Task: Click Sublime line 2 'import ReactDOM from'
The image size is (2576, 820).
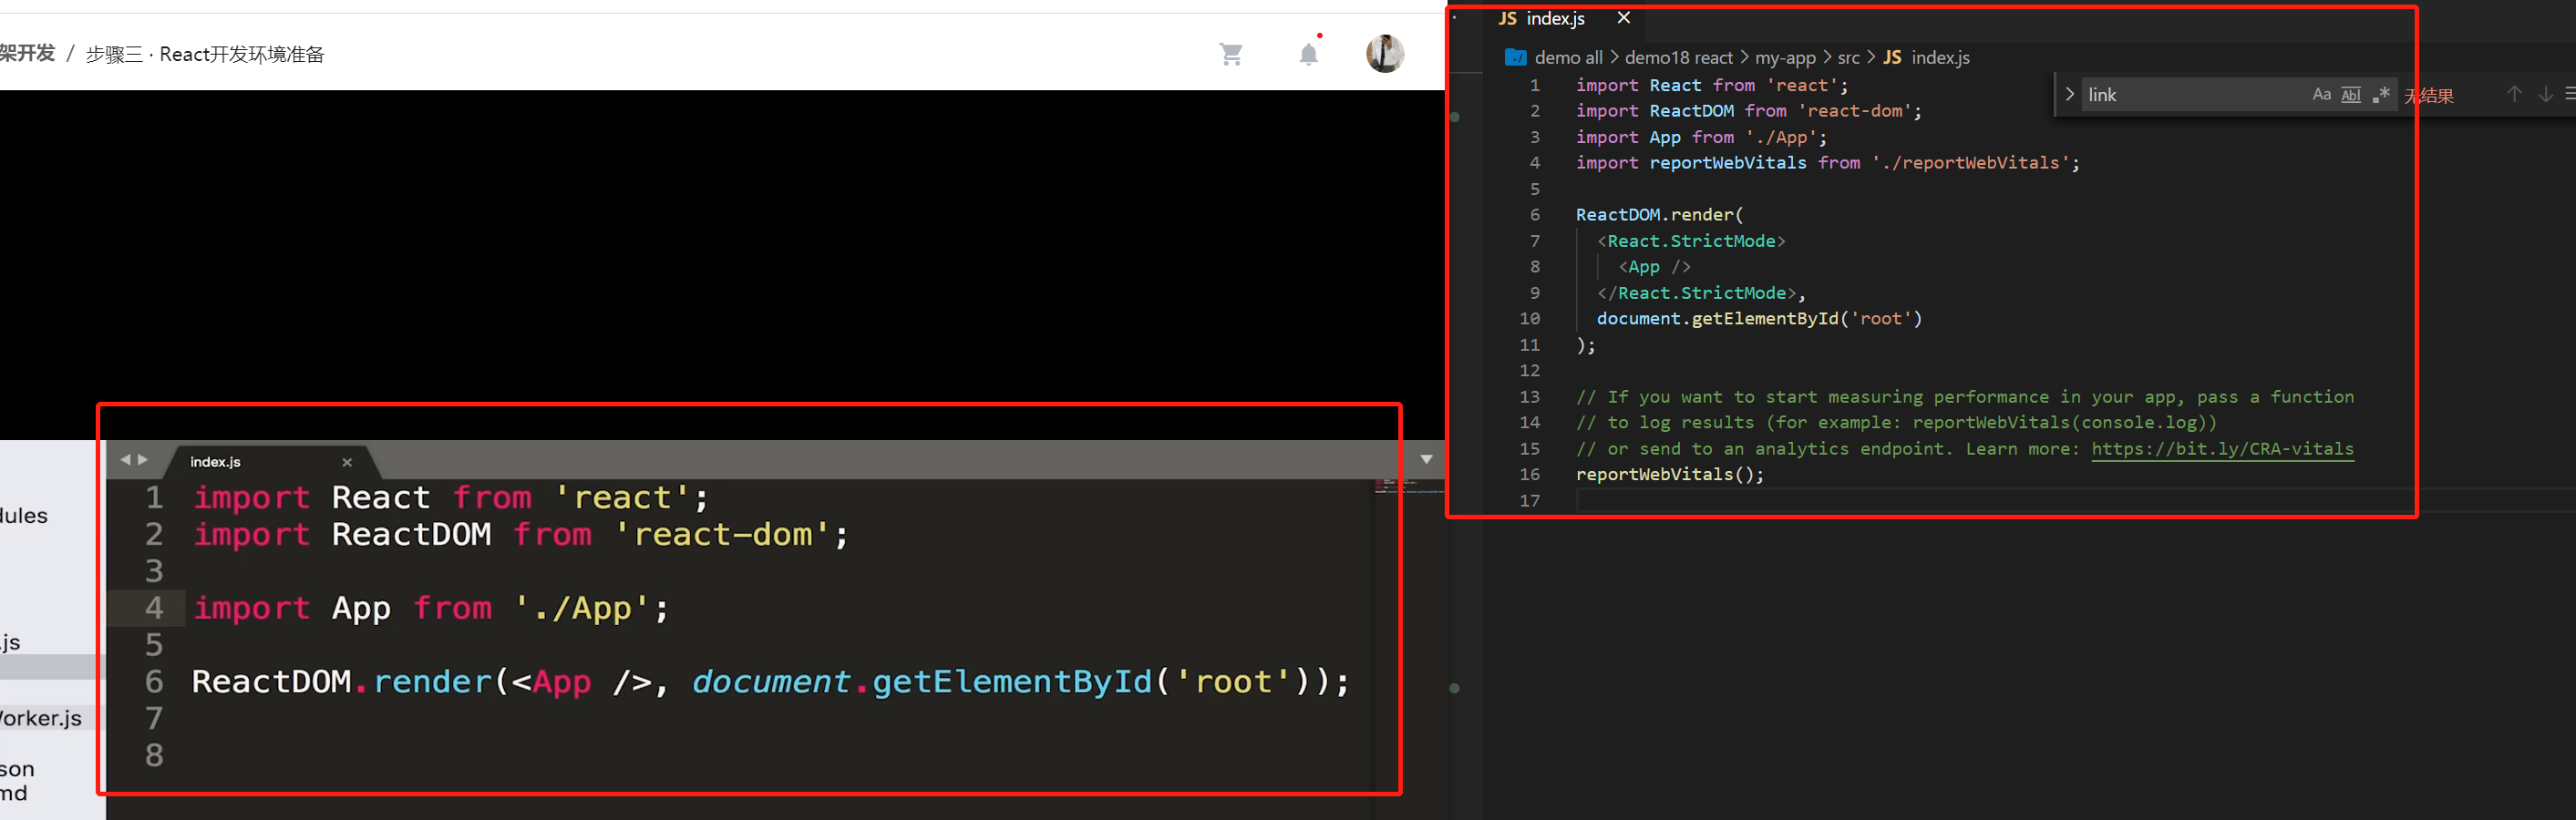Action: point(521,534)
